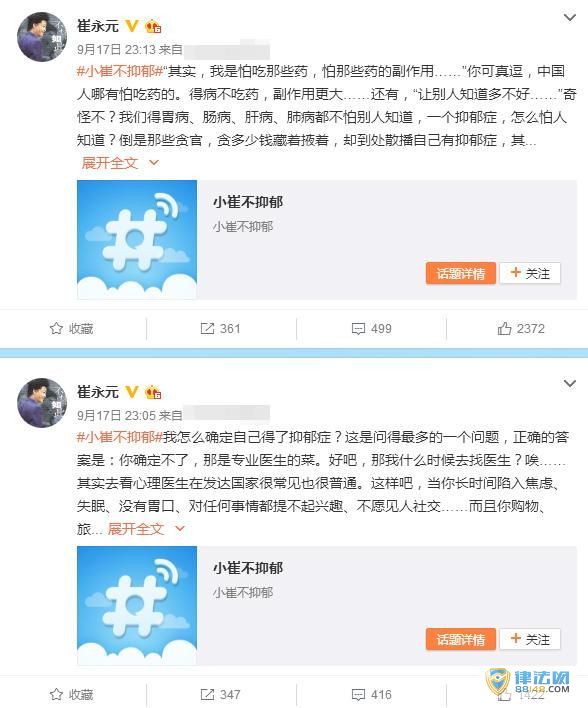Click the repost icon showing 347
This screenshot has width=588, height=708.
pos(207,694)
